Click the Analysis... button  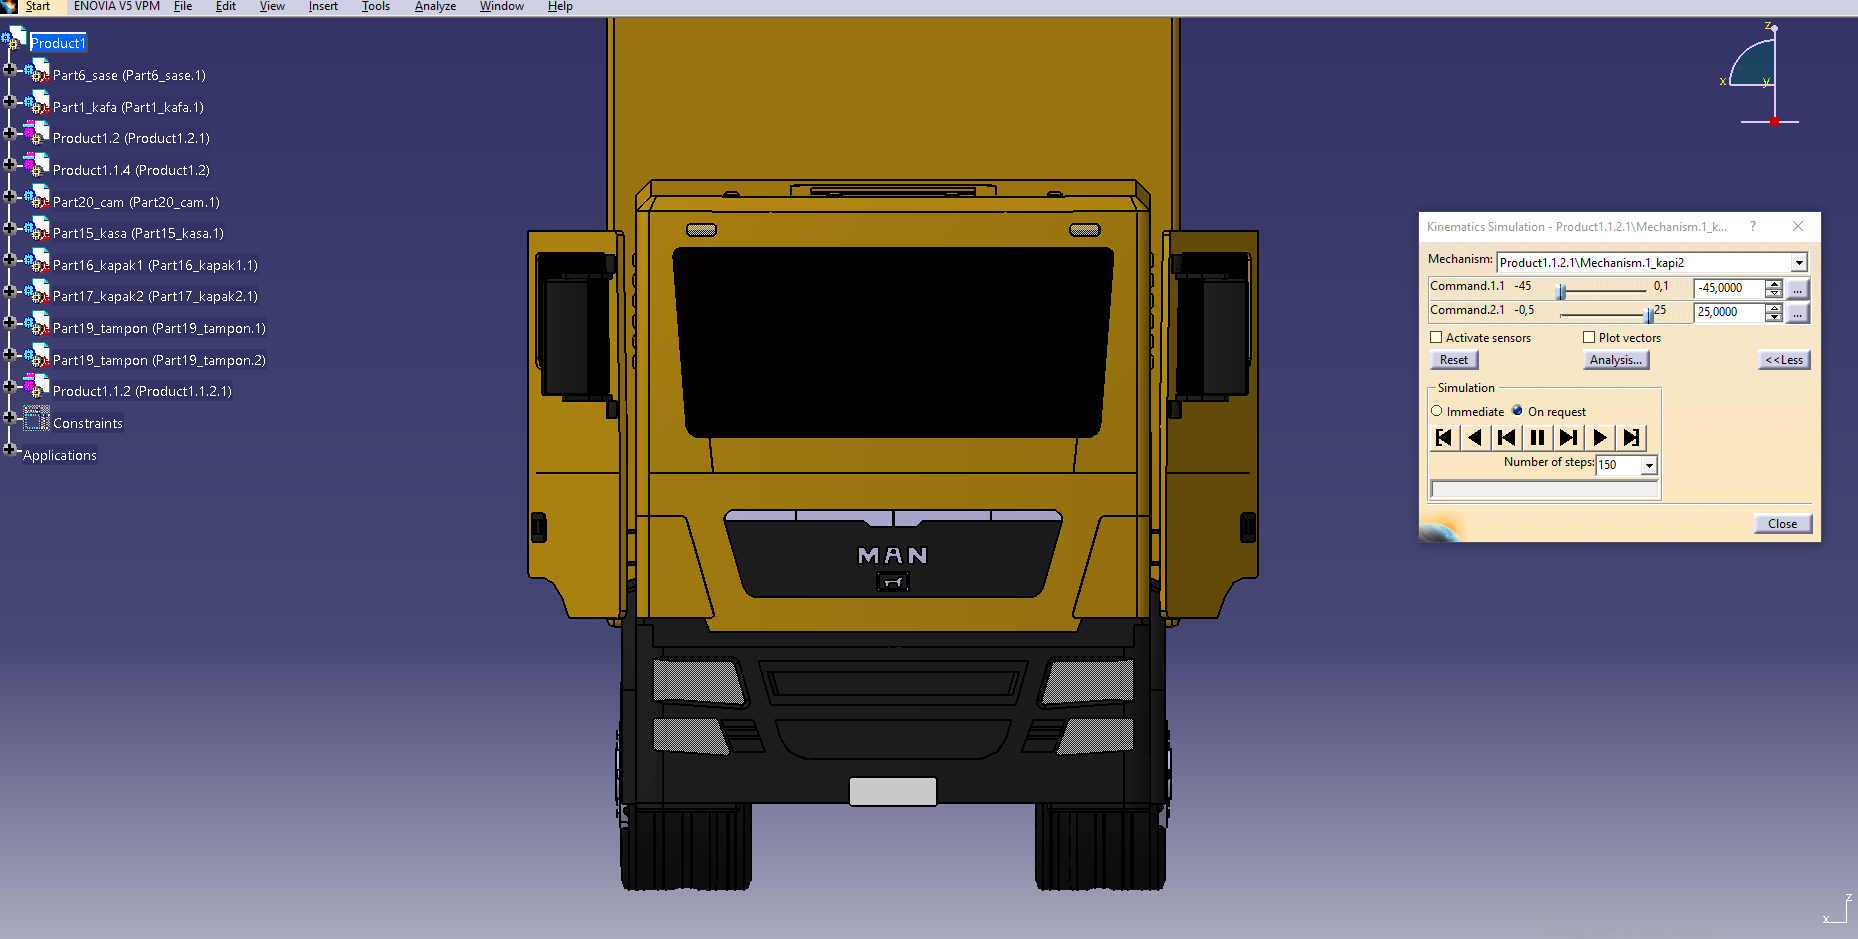1616,360
